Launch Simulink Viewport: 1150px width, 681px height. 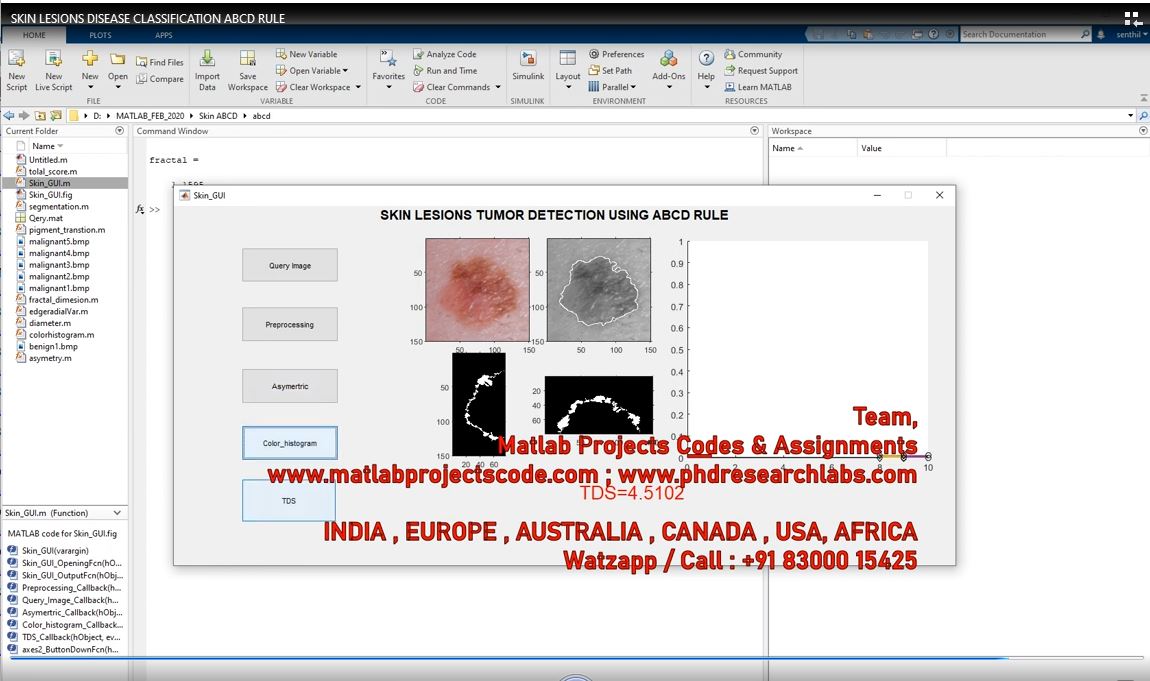(528, 66)
